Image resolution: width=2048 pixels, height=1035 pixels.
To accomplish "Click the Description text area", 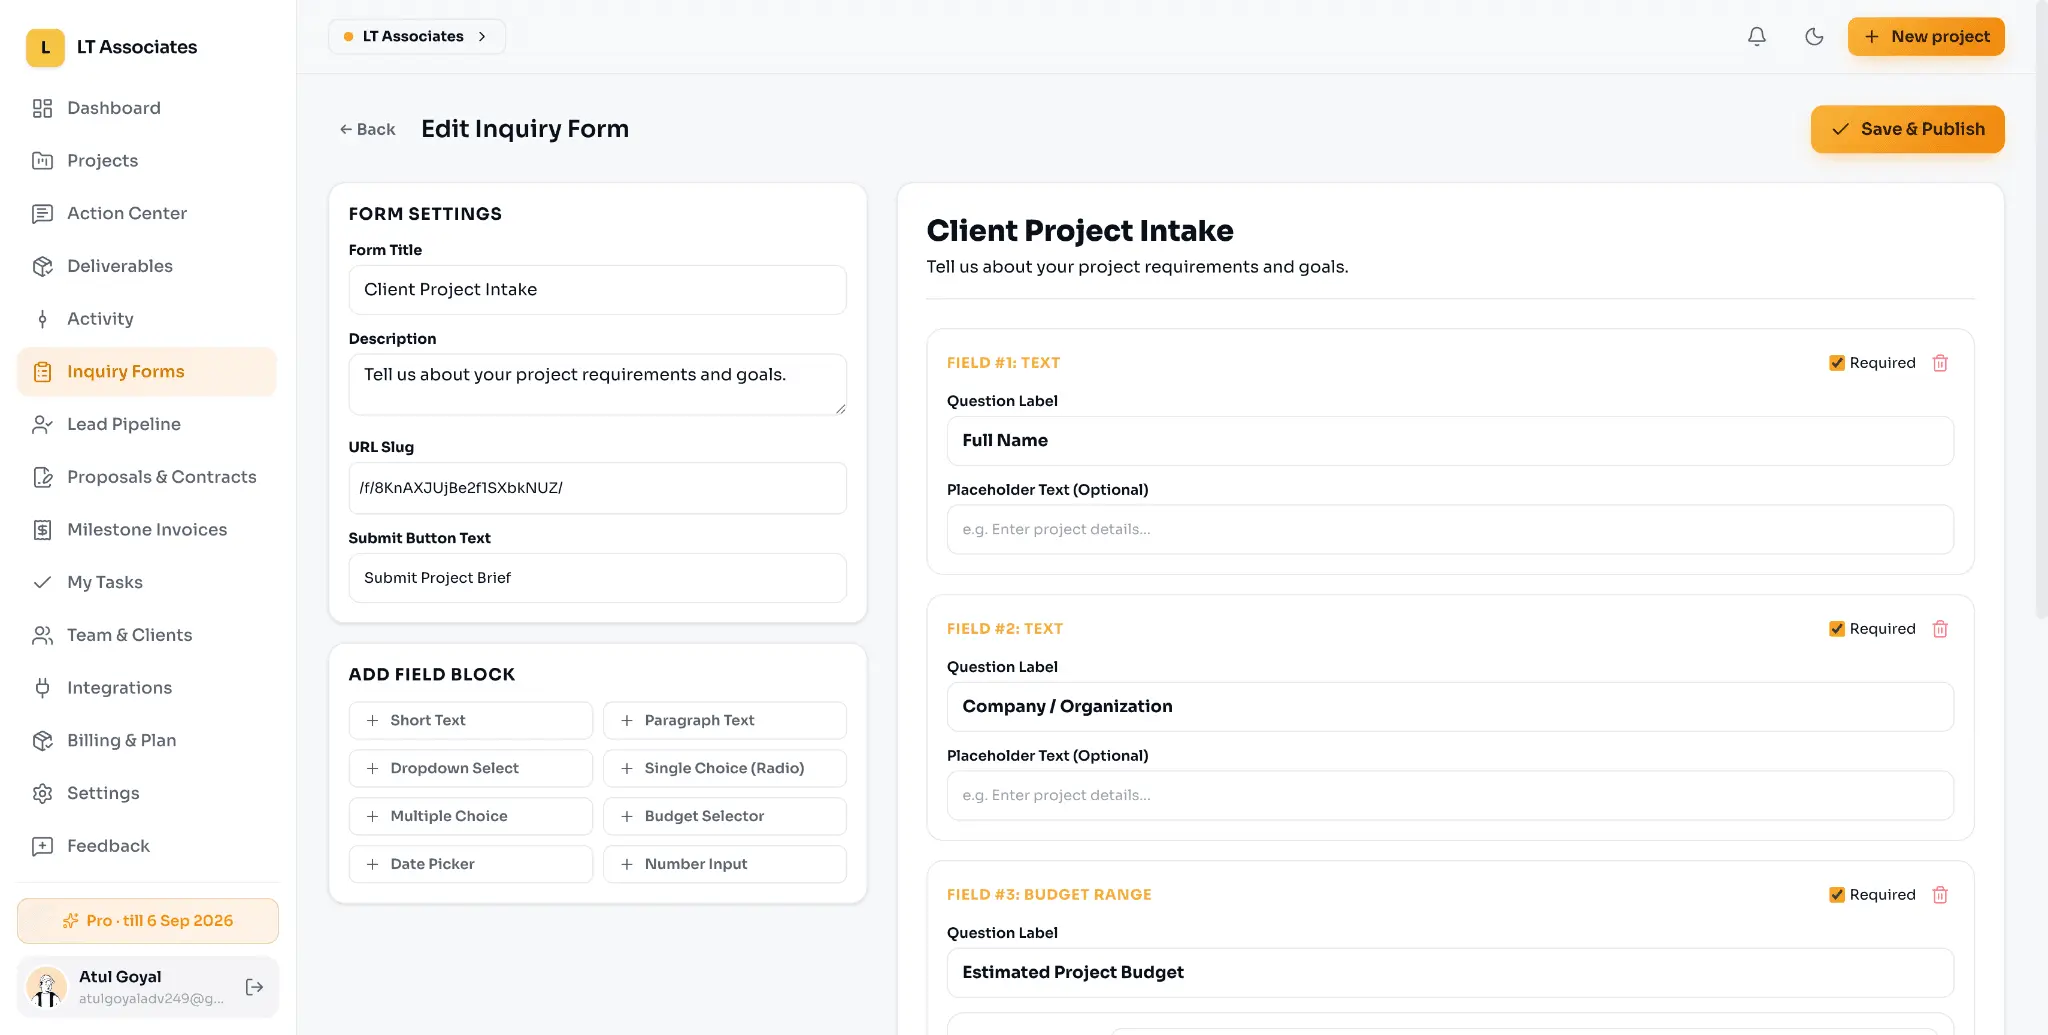I will 597,384.
